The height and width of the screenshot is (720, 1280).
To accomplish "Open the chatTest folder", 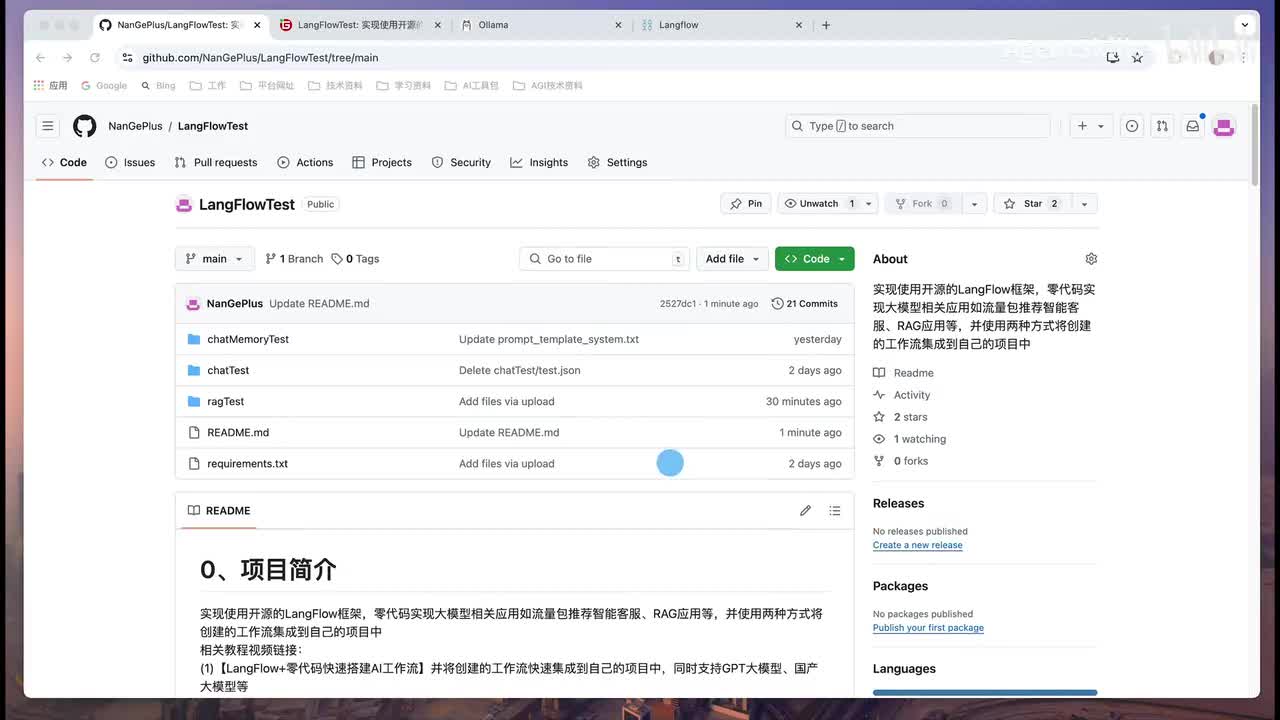I will [x=228, y=370].
